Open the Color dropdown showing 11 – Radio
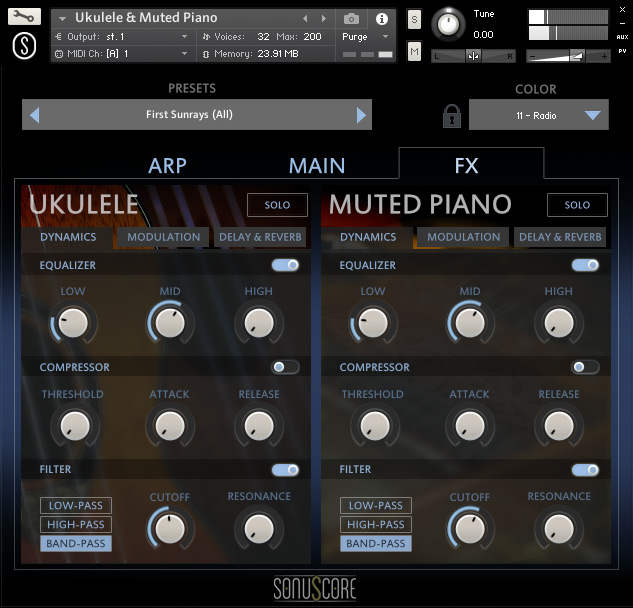This screenshot has width=633, height=608. point(539,115)
